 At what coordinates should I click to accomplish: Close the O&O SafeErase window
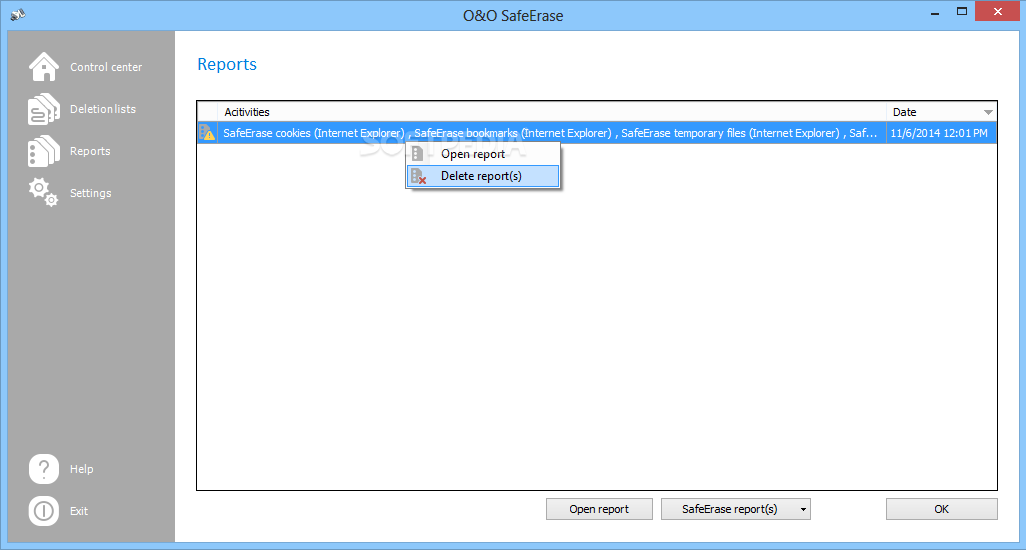(x=998, y=11)
